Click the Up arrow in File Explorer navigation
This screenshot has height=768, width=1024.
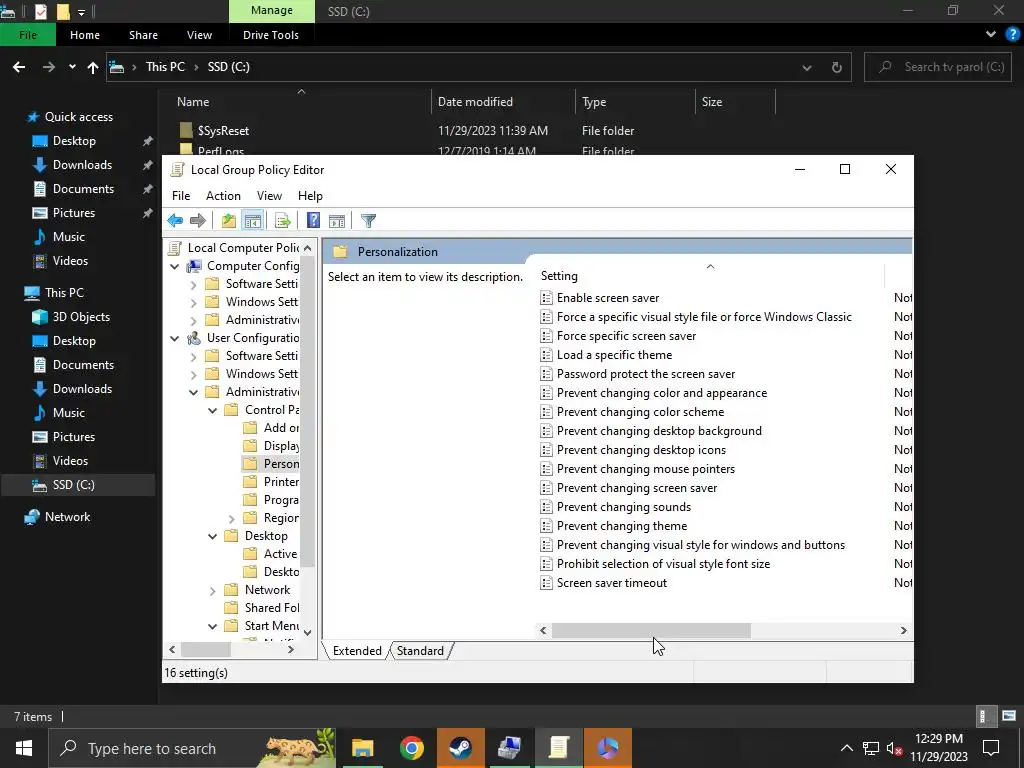click(x=93, y=67)
